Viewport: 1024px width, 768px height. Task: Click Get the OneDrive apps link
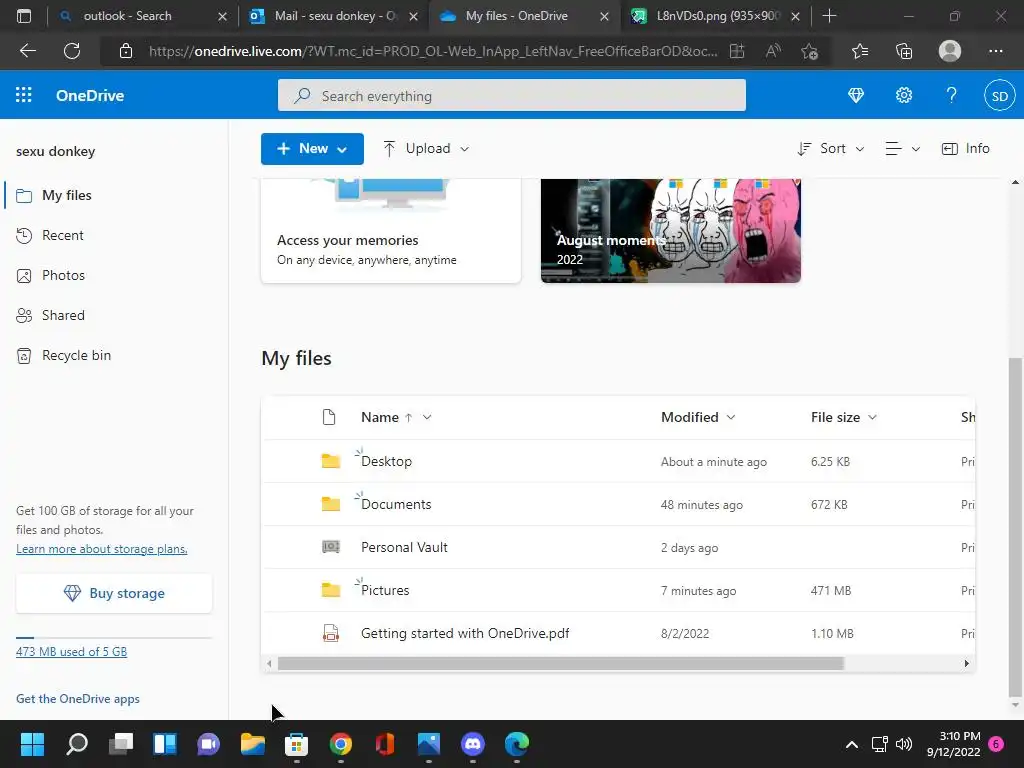pyautogui.click(x=78, y=699)
